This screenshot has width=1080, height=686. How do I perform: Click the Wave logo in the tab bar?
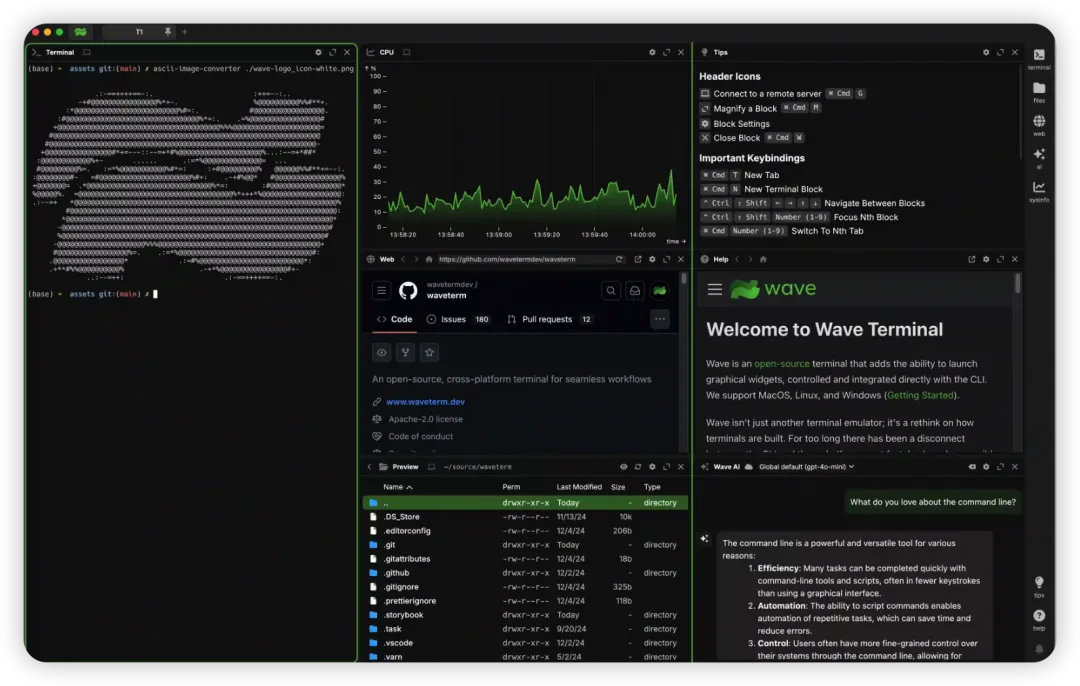[x=81, y=32]
